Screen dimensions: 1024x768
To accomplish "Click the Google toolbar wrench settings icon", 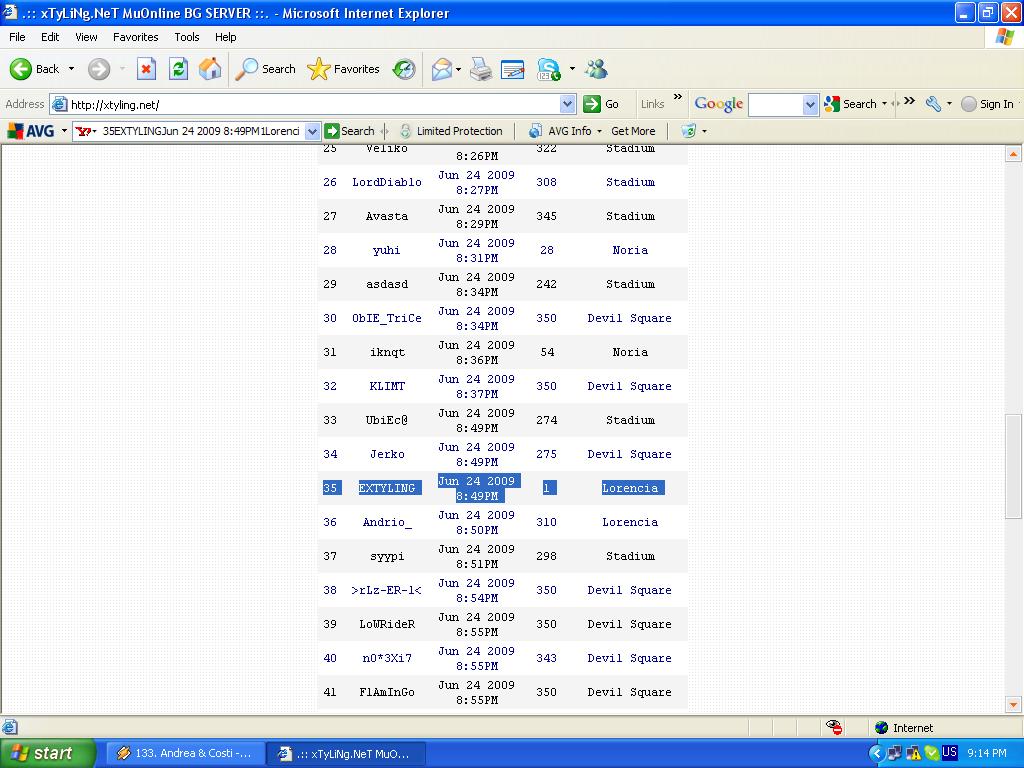I will pos(932,104).
